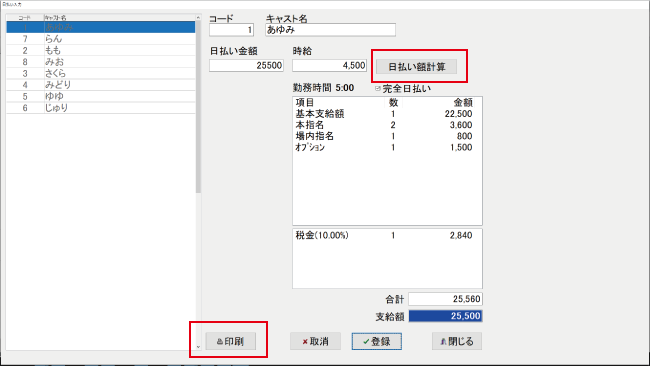The image size is (650, 366).
Task: Click the 800 amount cell
Action: click(465, 136)
